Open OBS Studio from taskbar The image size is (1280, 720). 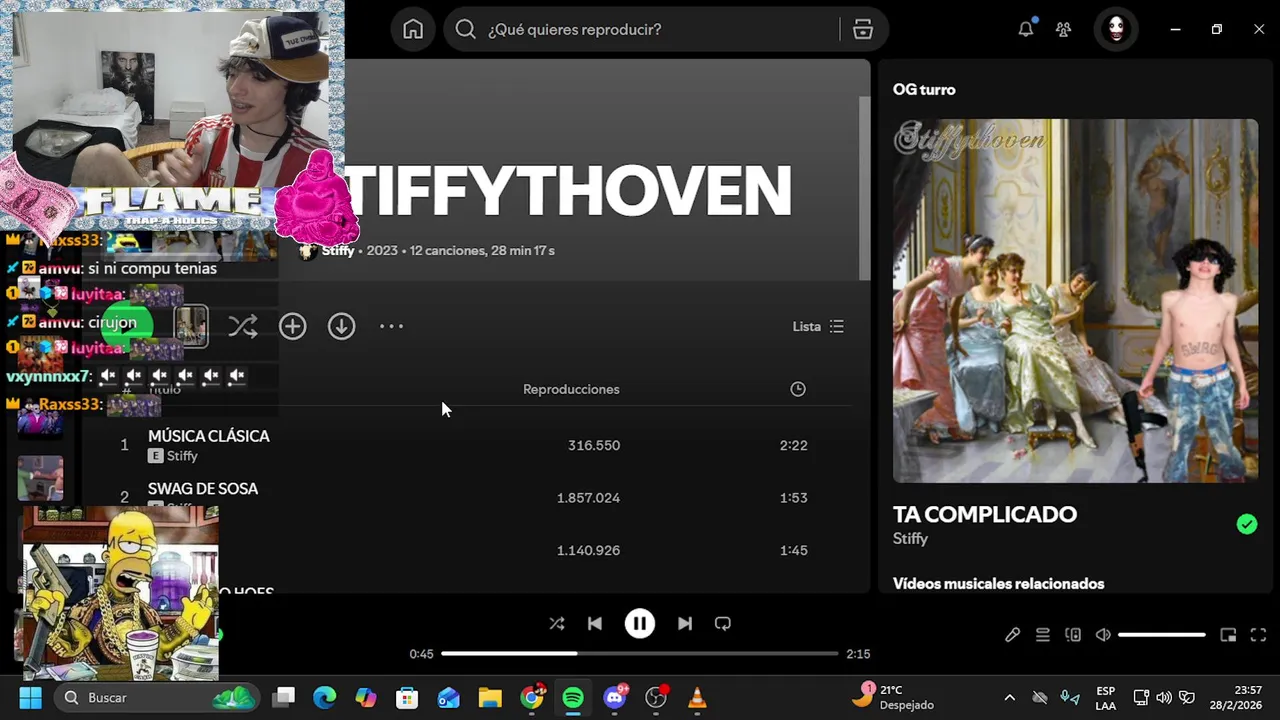(x=656, y=697)
